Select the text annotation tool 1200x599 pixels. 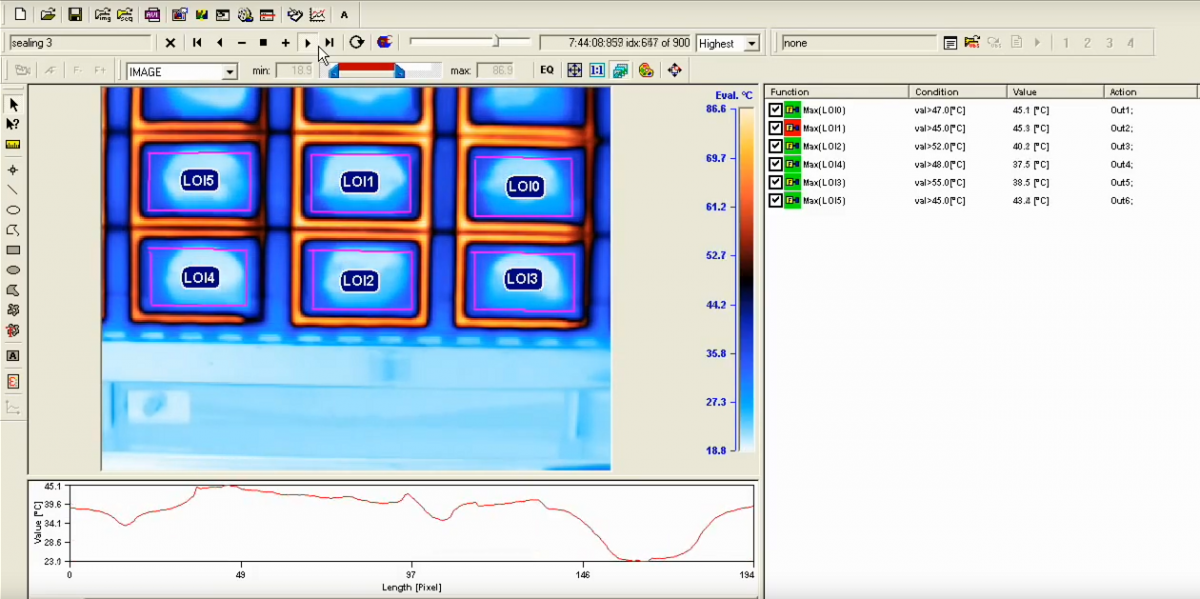pyautogui.click(x=12, y=353)
